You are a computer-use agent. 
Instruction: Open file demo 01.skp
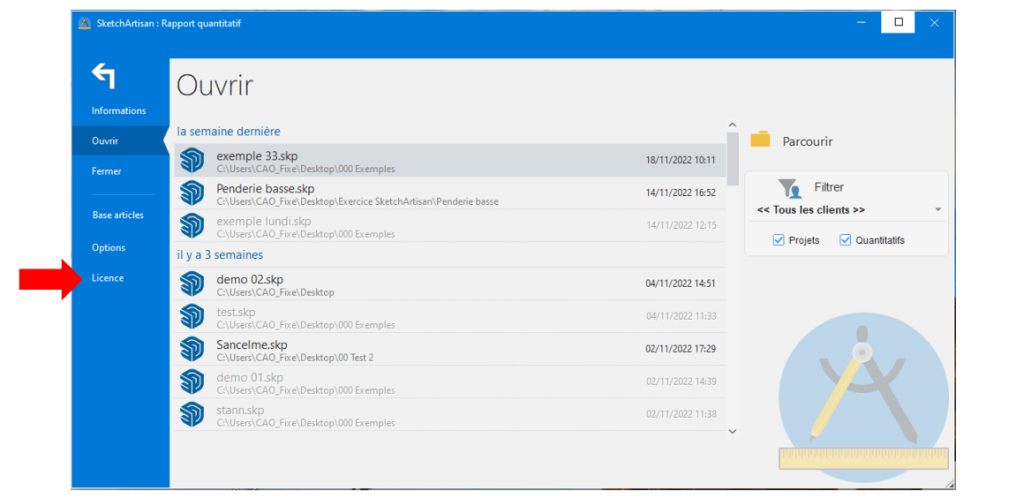pos(450,381)
